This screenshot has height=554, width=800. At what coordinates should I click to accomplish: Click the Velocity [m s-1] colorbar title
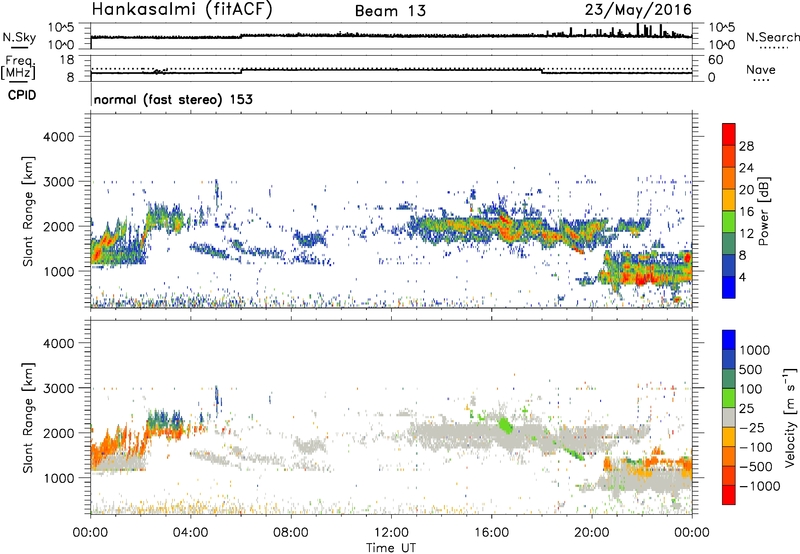790,417
